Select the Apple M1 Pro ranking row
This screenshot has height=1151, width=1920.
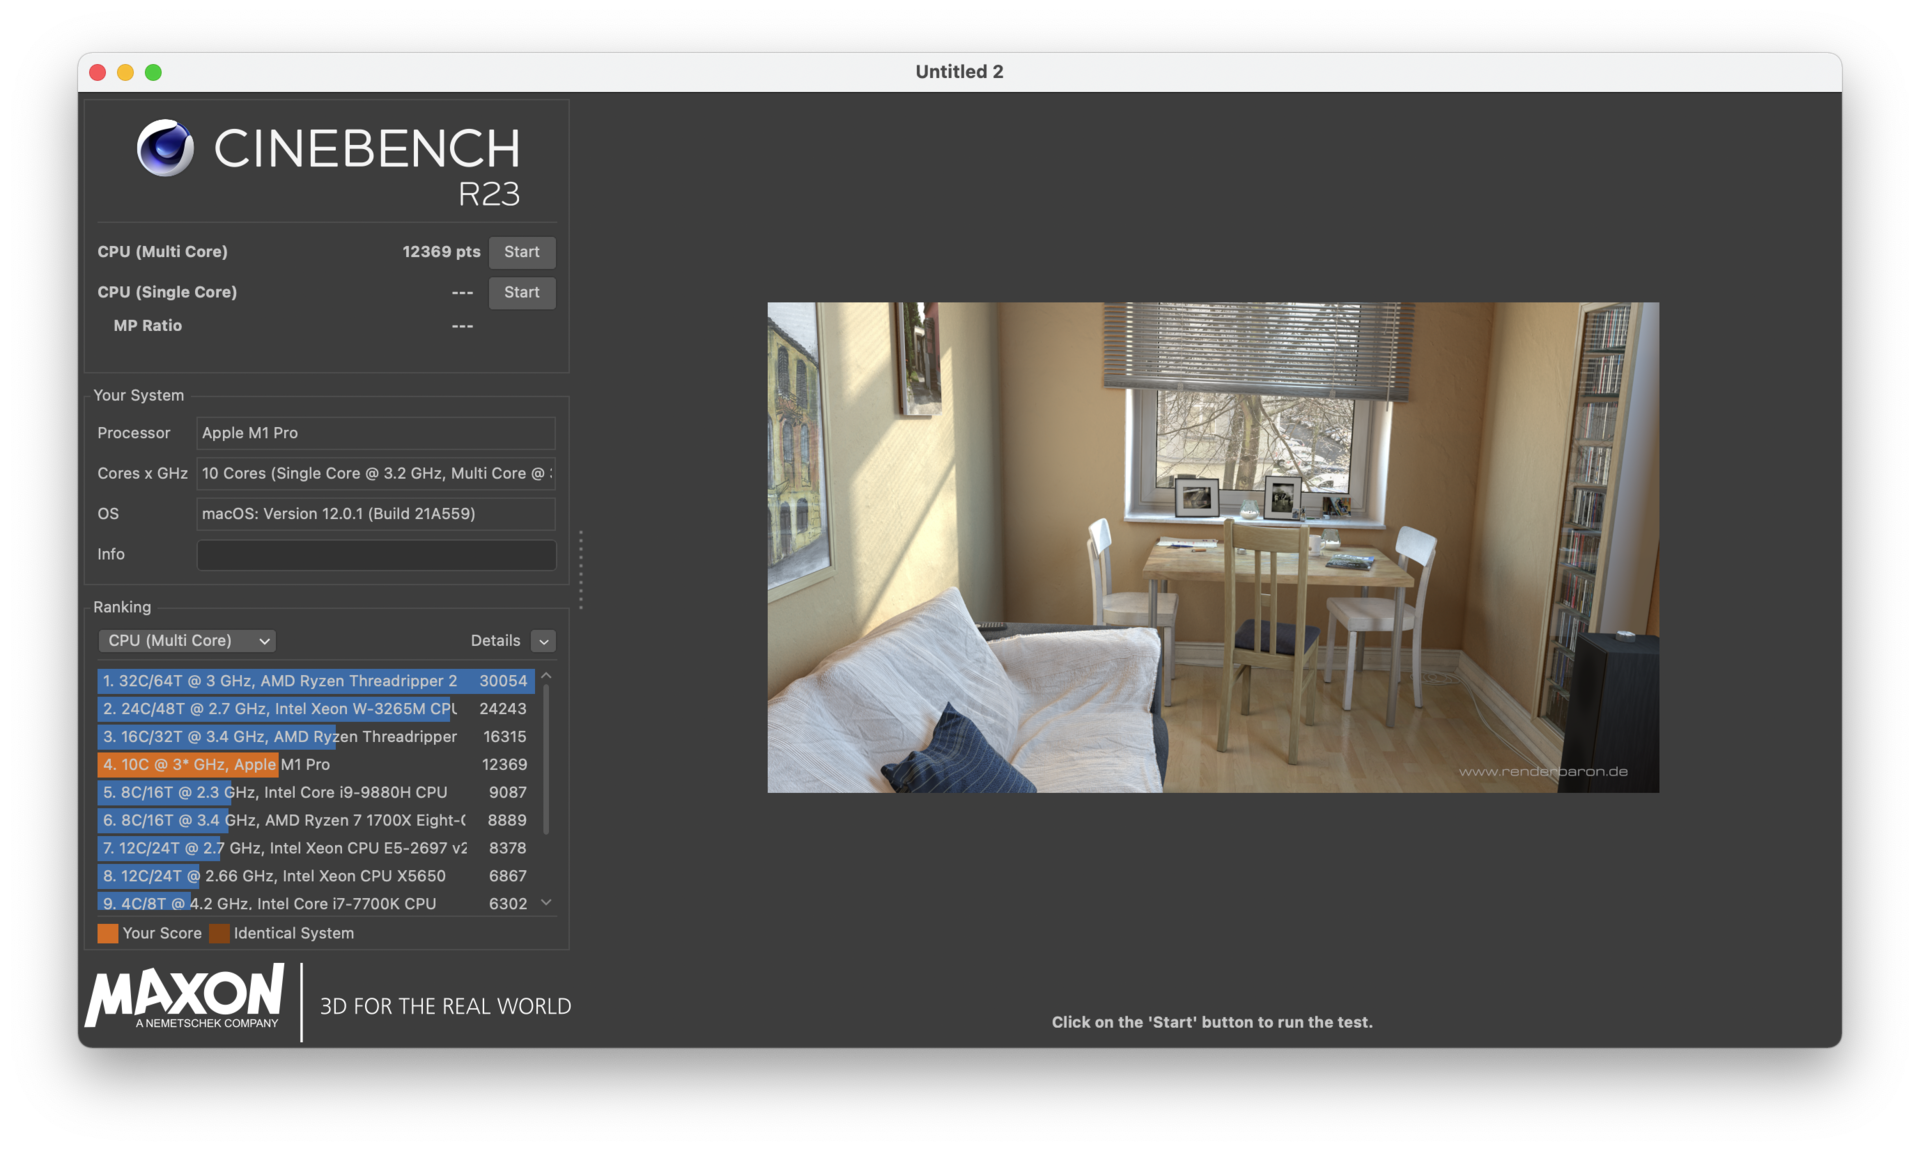click(315, 764)
